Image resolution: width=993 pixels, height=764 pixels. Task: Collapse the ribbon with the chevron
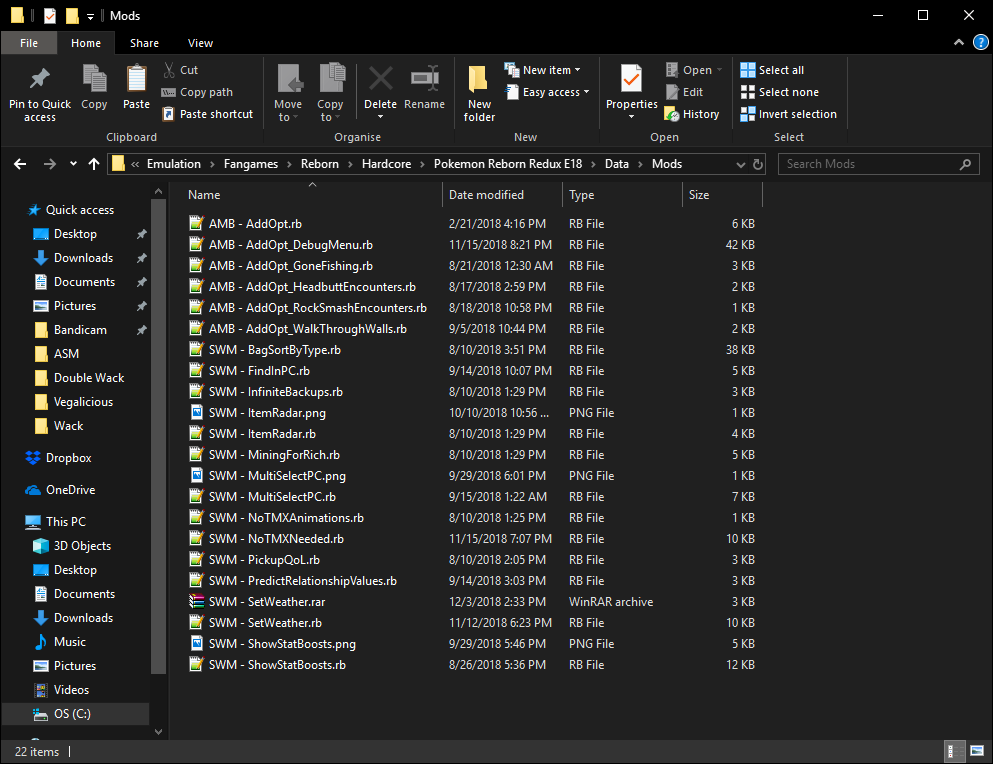point(959,42)
